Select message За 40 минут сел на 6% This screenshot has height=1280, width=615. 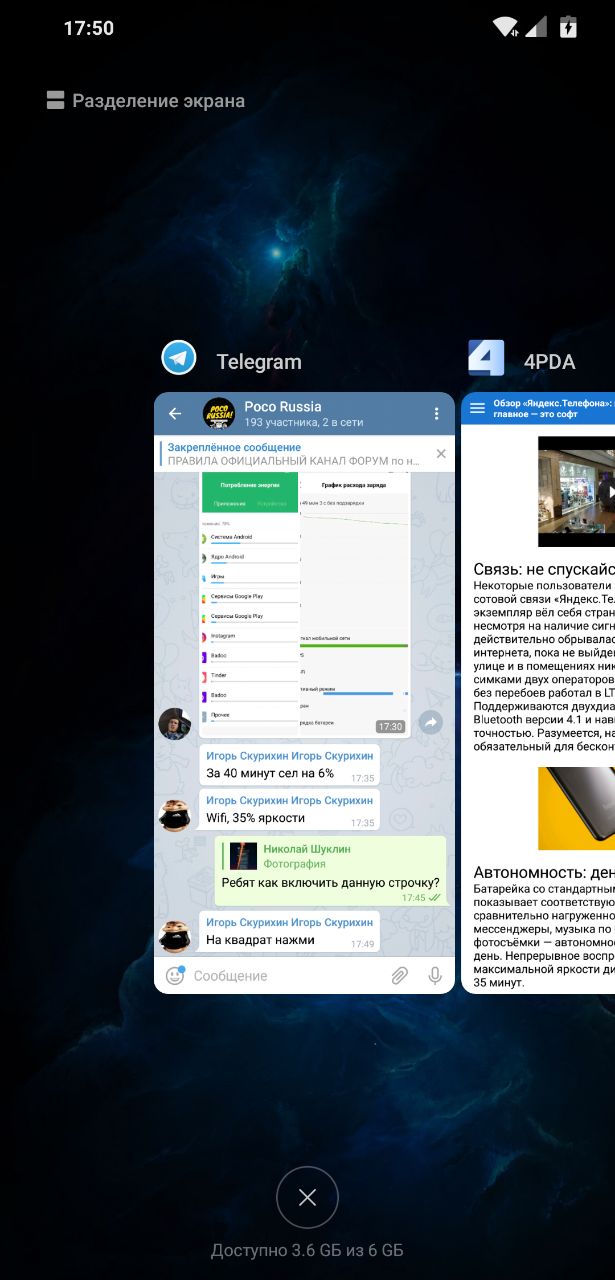[288, 765]
